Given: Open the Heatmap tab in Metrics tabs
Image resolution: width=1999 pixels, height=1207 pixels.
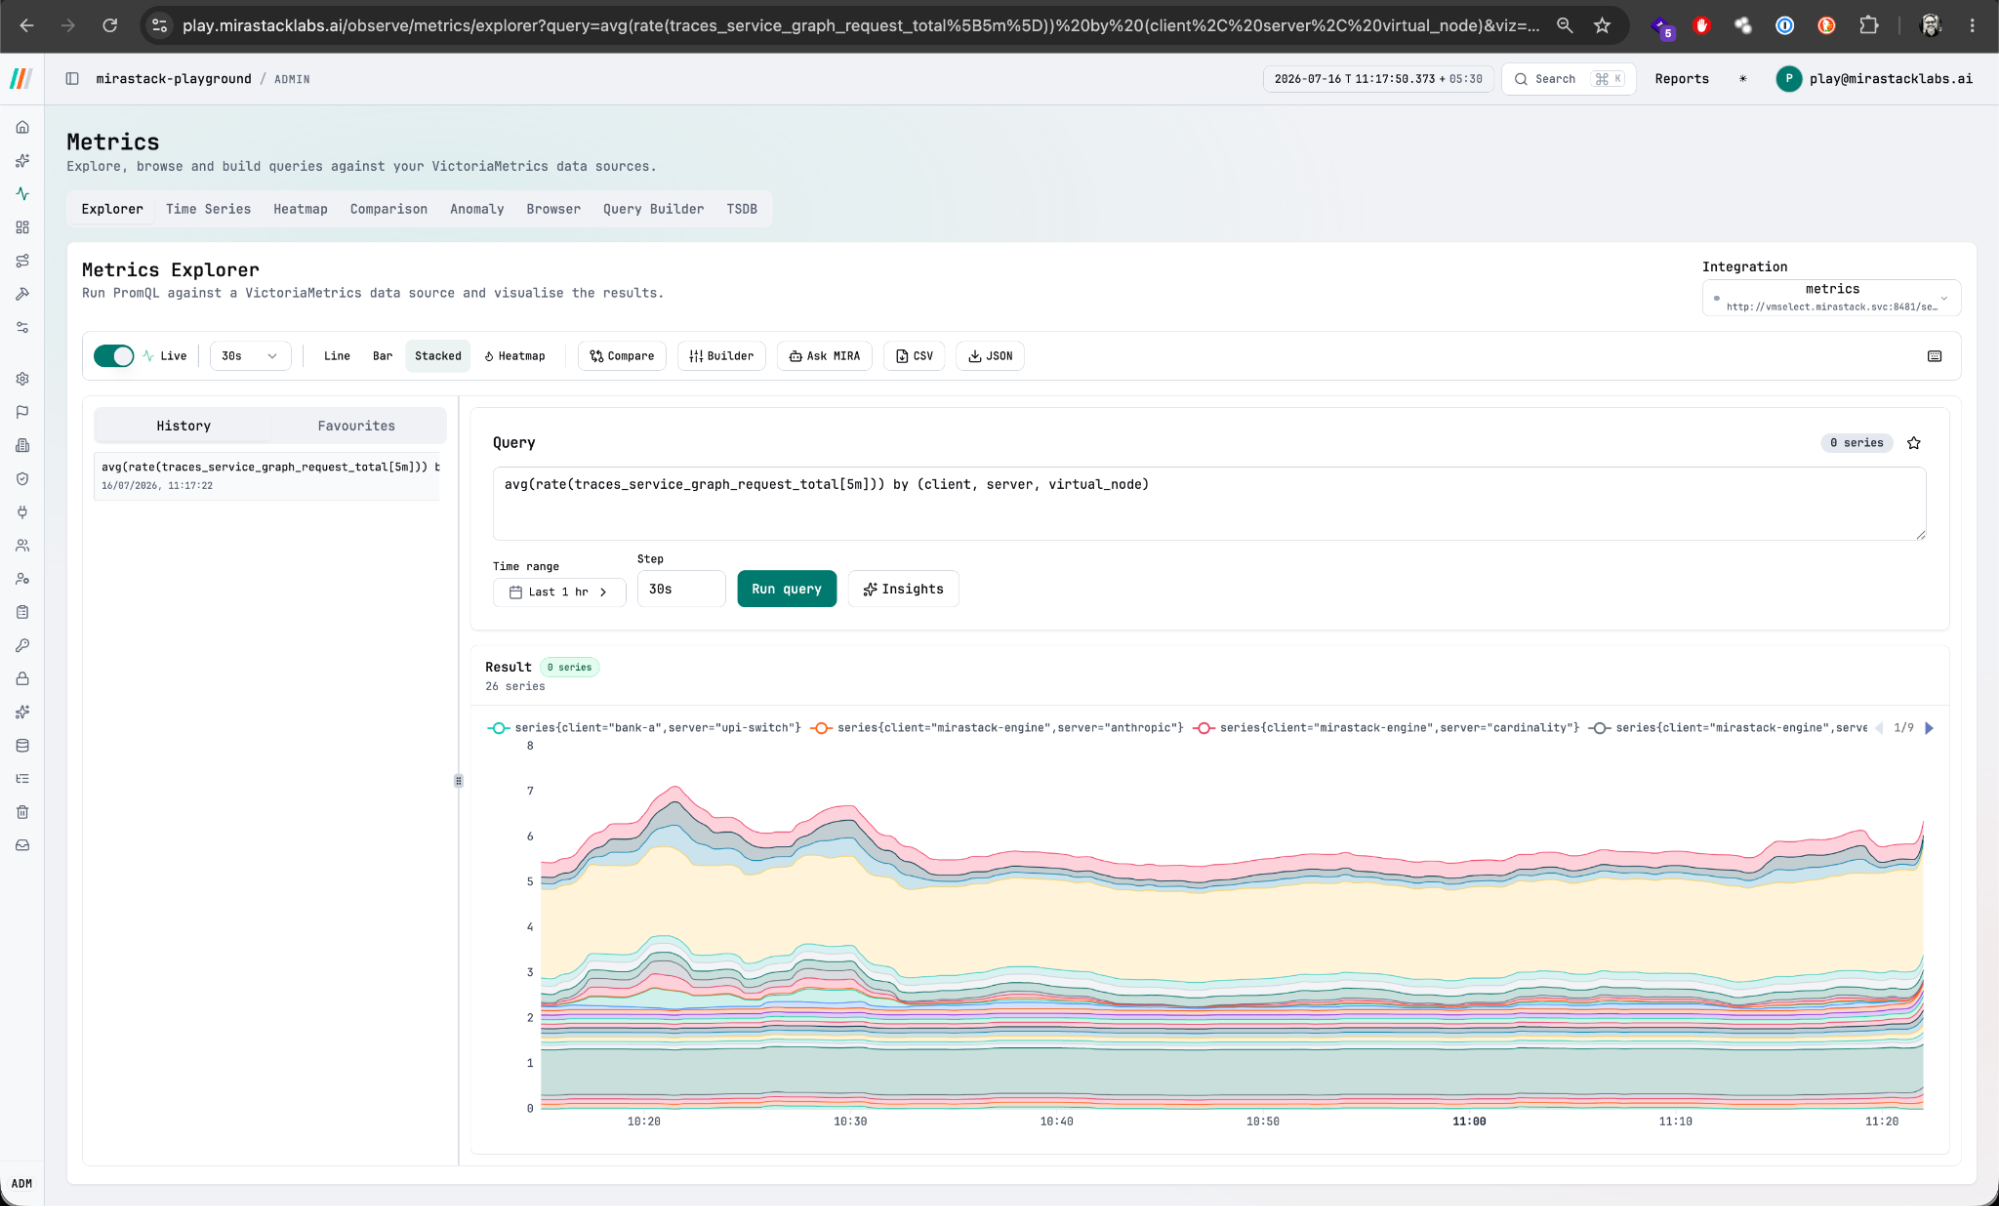Looking at the screenshot, I should coord(300,209).
